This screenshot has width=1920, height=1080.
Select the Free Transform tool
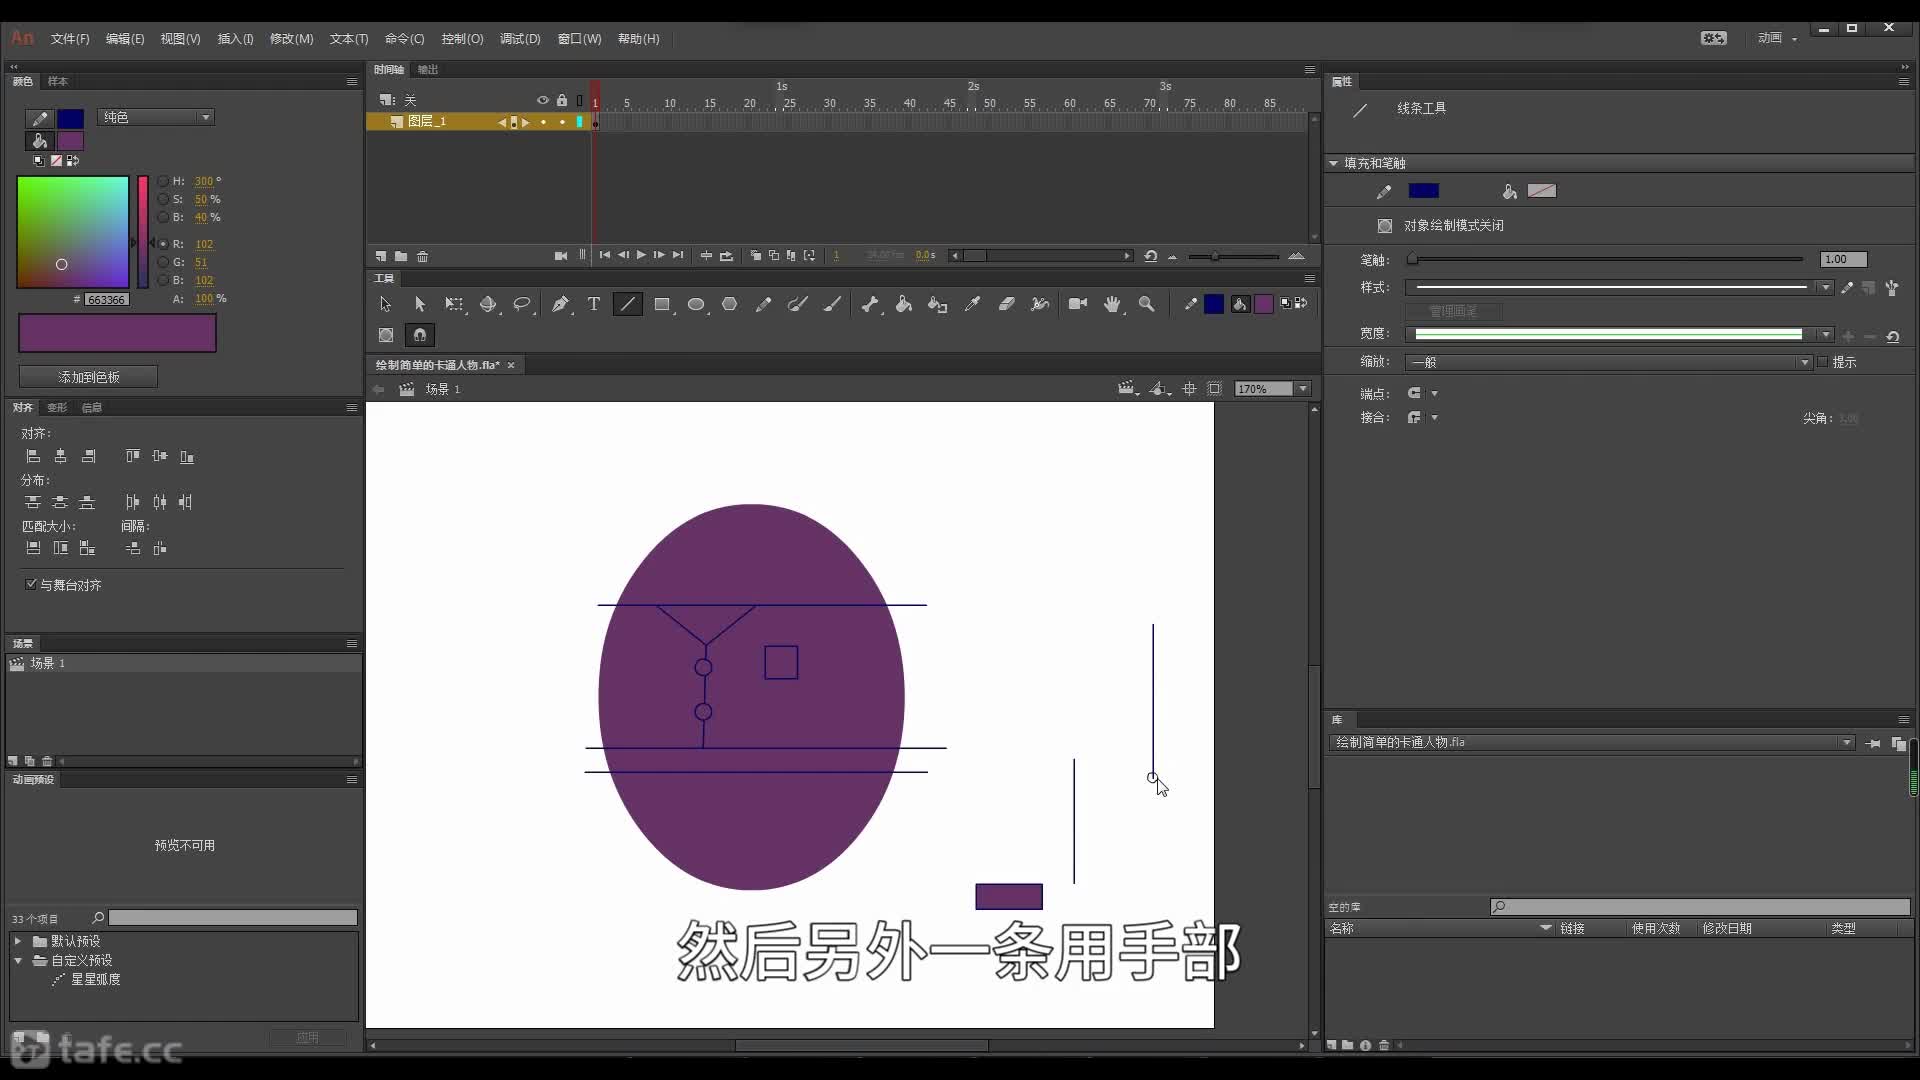454,304
